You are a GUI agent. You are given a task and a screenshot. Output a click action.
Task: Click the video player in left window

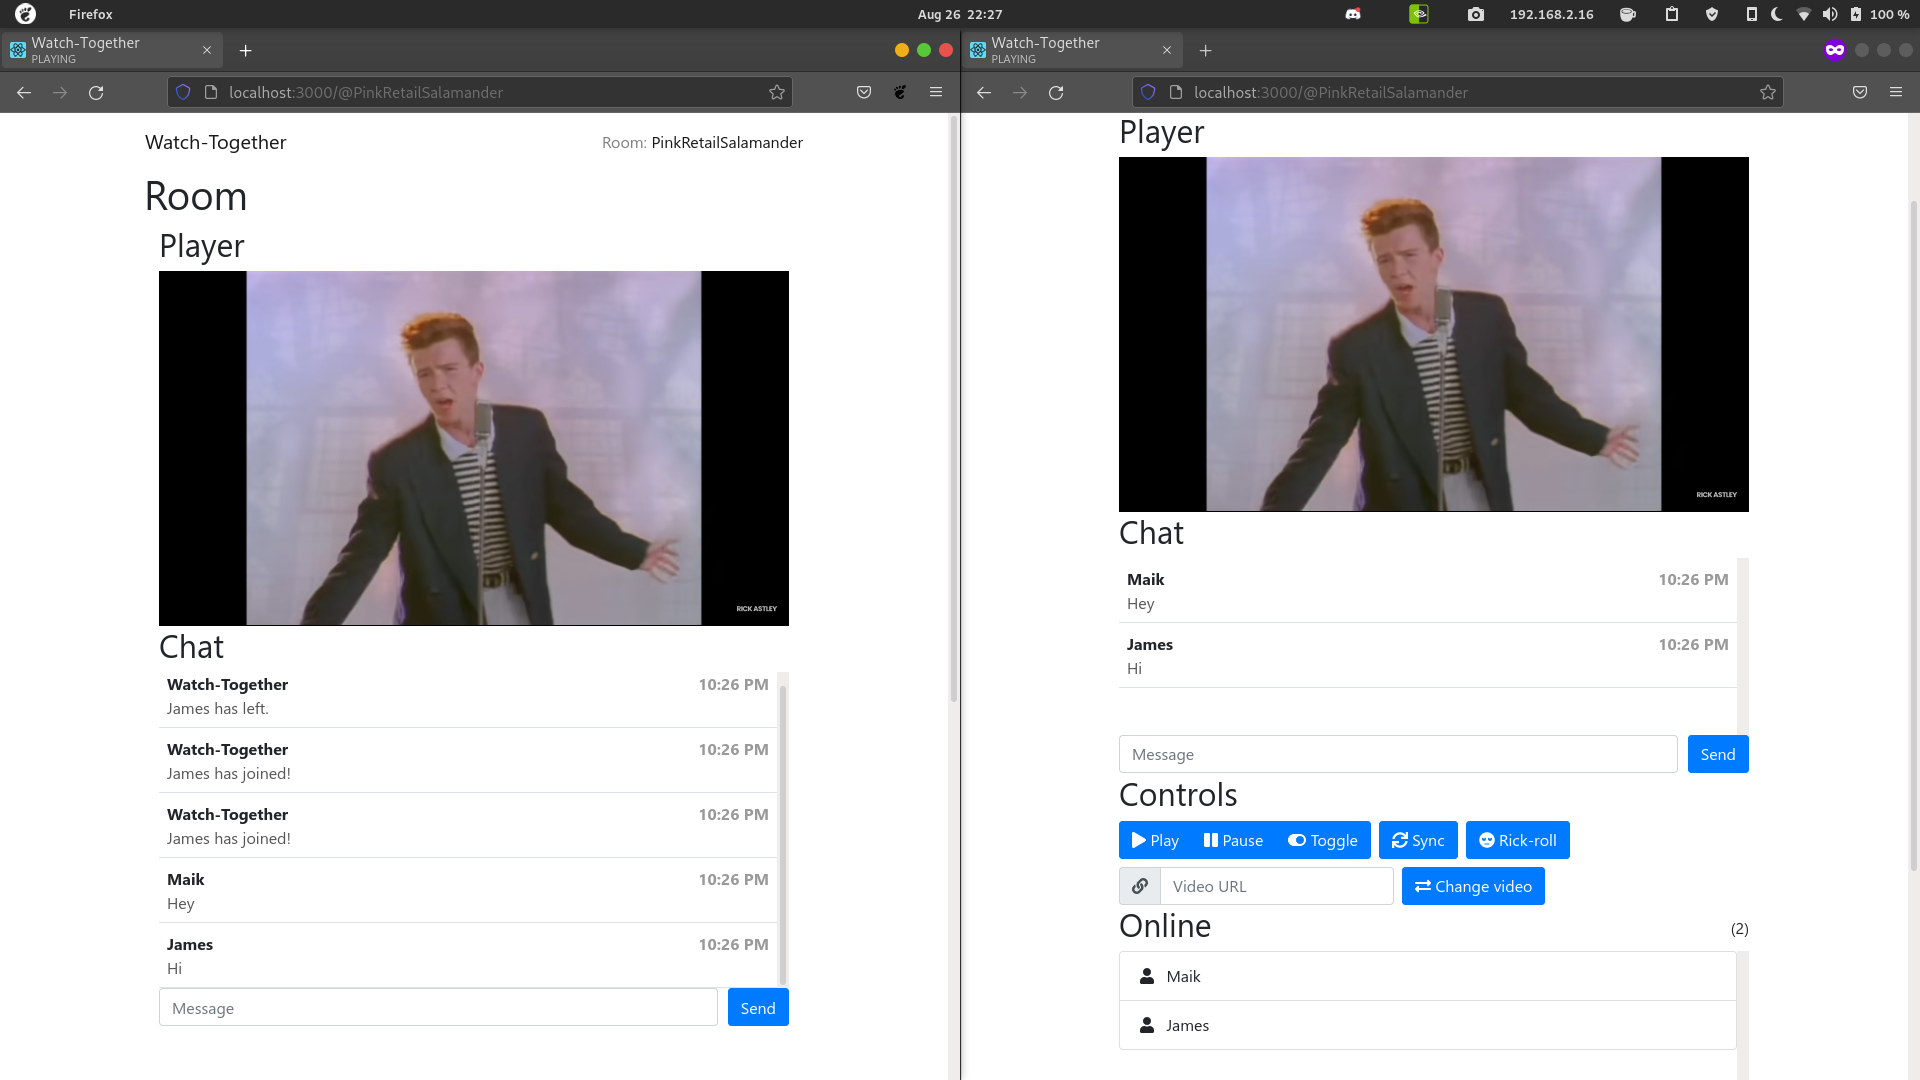tap(474, 448)
